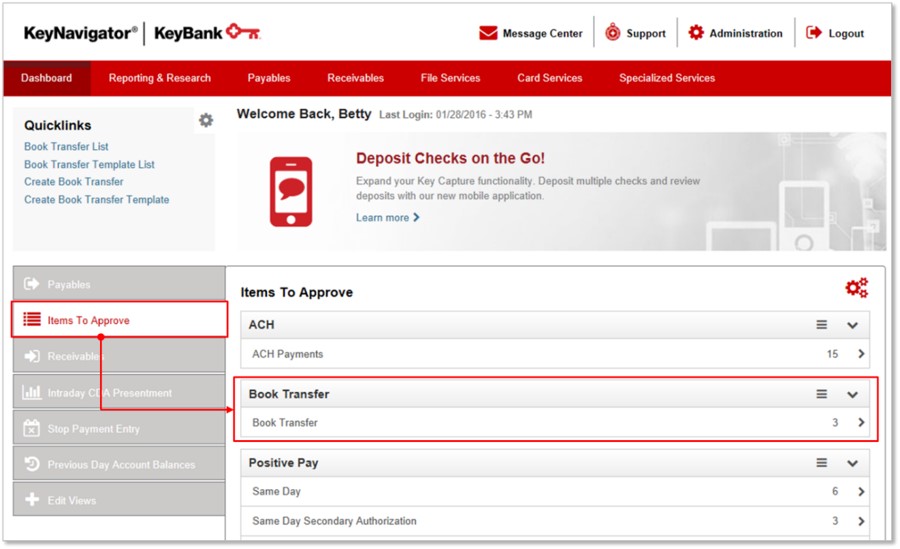Open ACH section hamburger menu

[821, 324]
